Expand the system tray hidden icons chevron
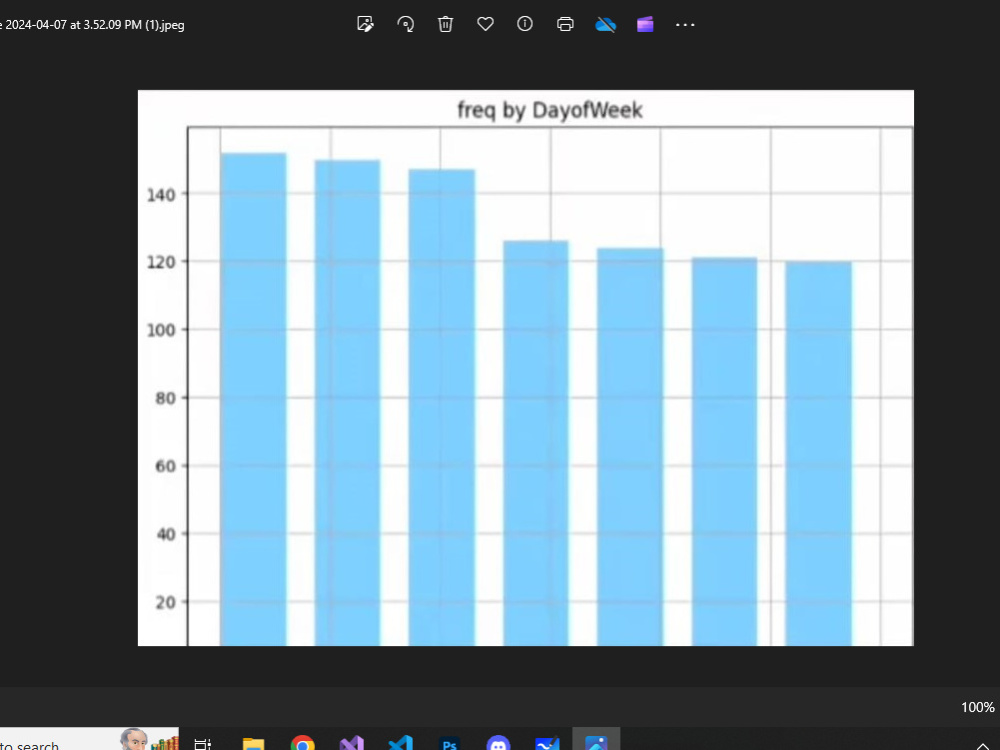 click(983, 746)
